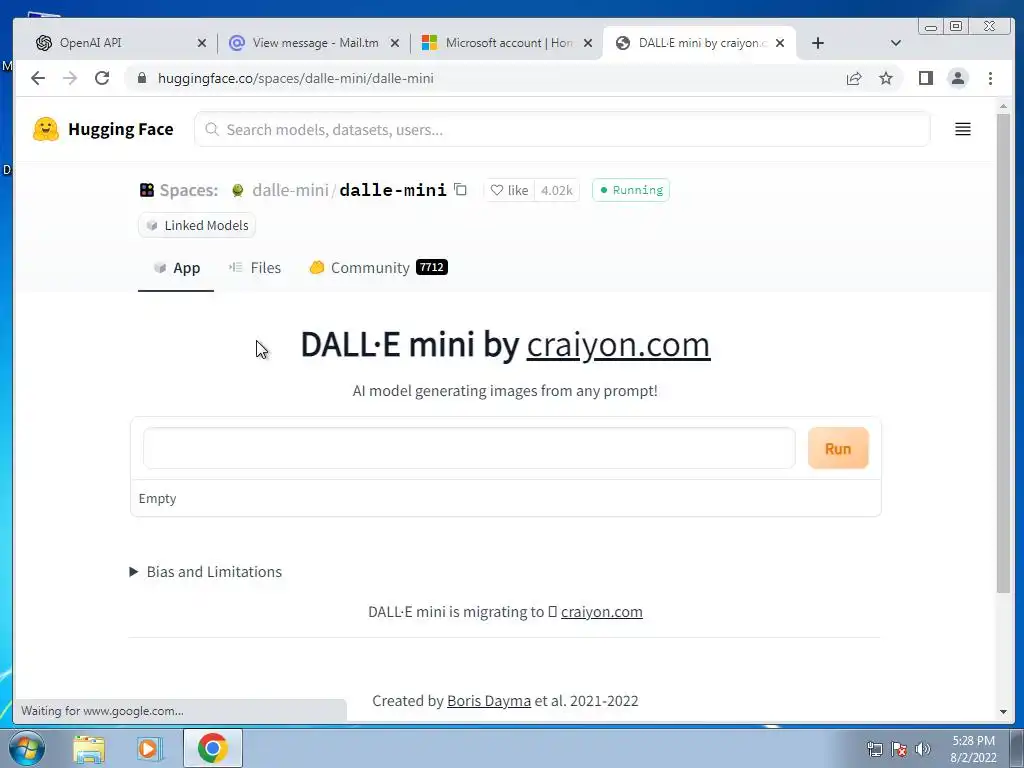This screenshot has height=768, width=1024.
Task: Click the Chrome taskbar icon
Action: (x=213, y=748)
